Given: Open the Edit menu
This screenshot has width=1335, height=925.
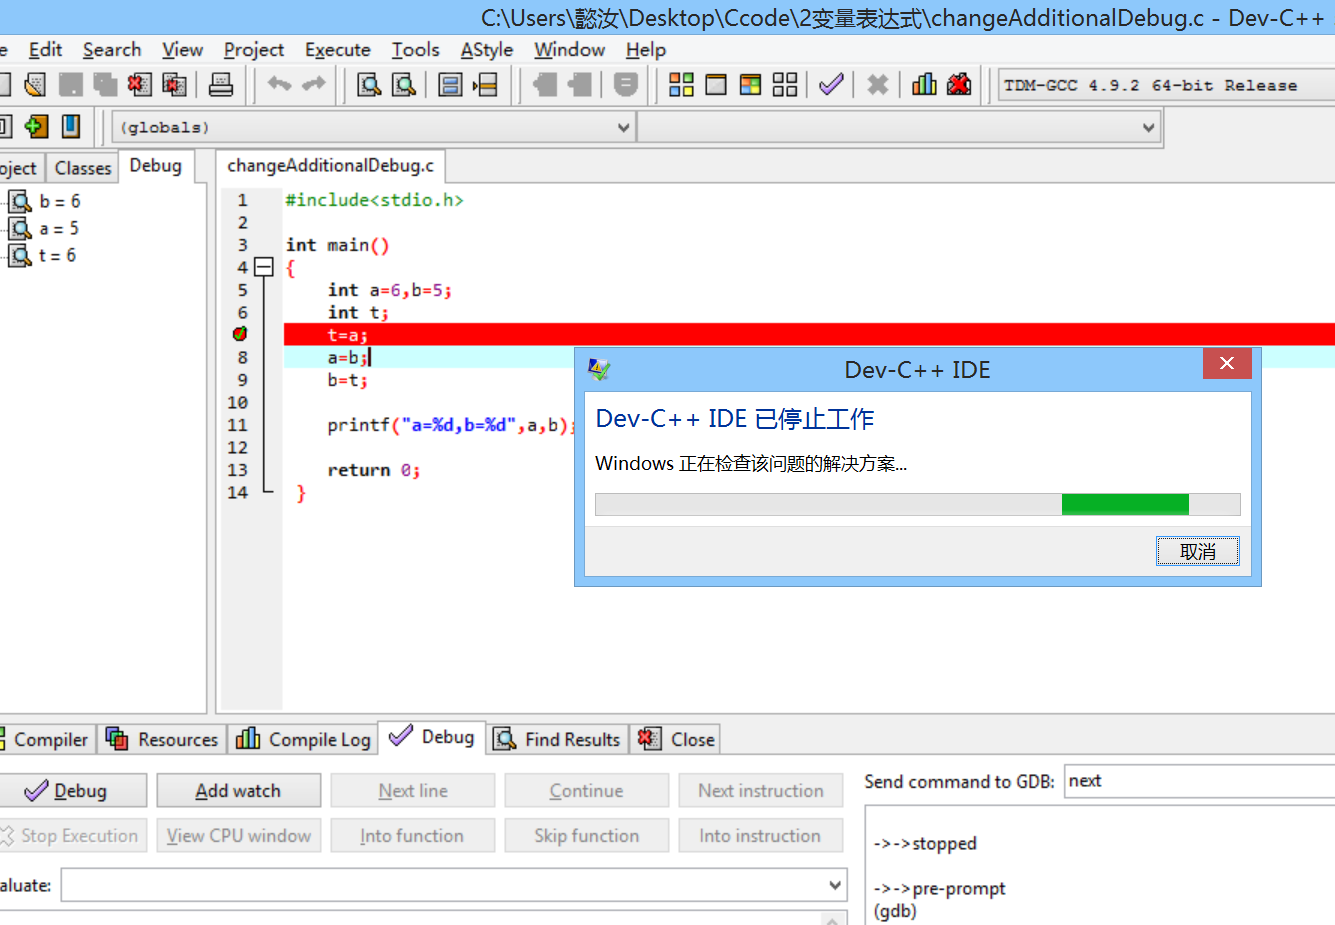Looking at the screenshot, I should click(45, 49).
